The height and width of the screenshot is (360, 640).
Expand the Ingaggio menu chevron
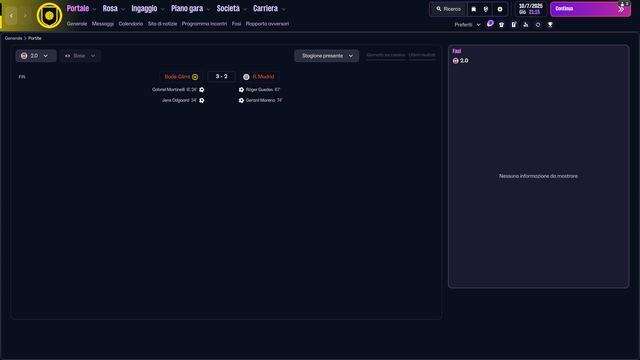pos(162,9)
